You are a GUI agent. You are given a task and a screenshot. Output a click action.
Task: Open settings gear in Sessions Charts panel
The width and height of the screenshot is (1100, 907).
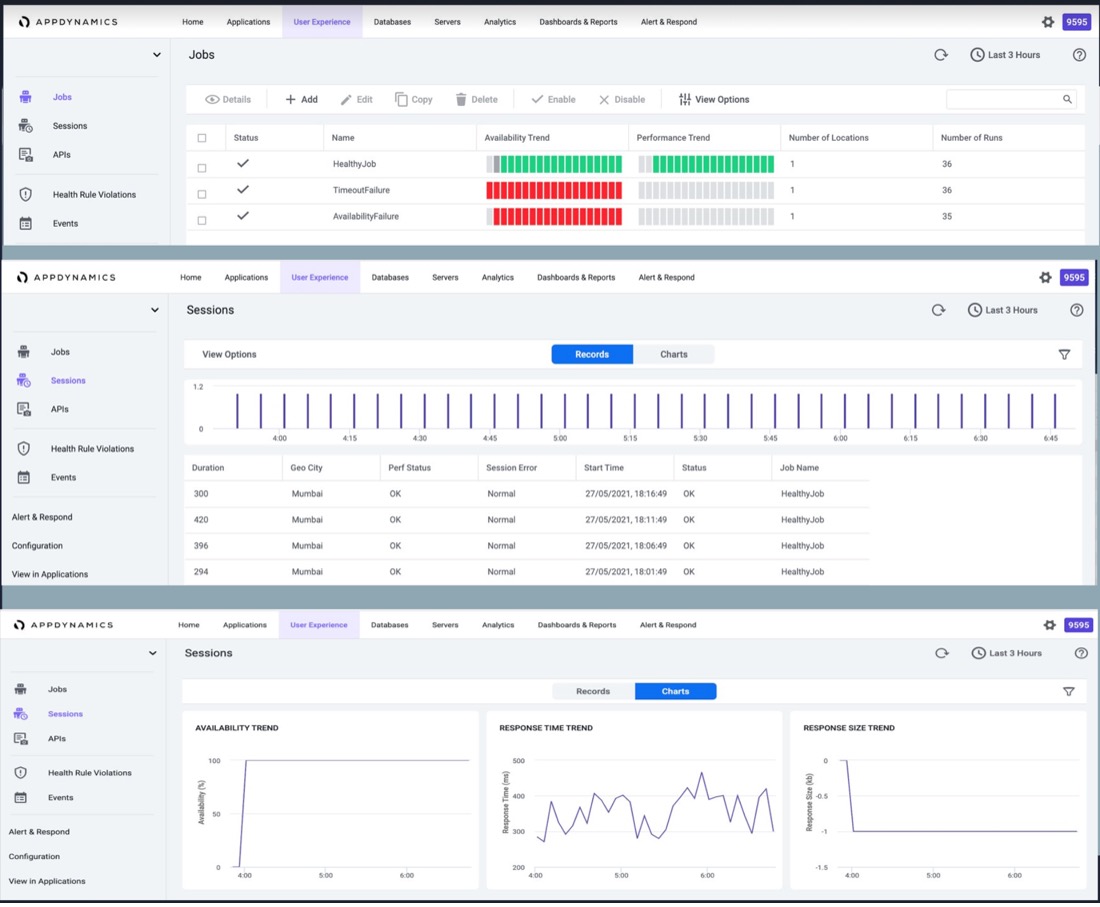pos(1049,625)
